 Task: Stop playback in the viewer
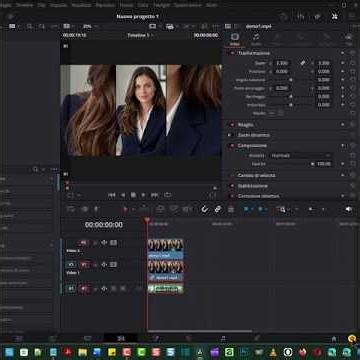(133, 195)
